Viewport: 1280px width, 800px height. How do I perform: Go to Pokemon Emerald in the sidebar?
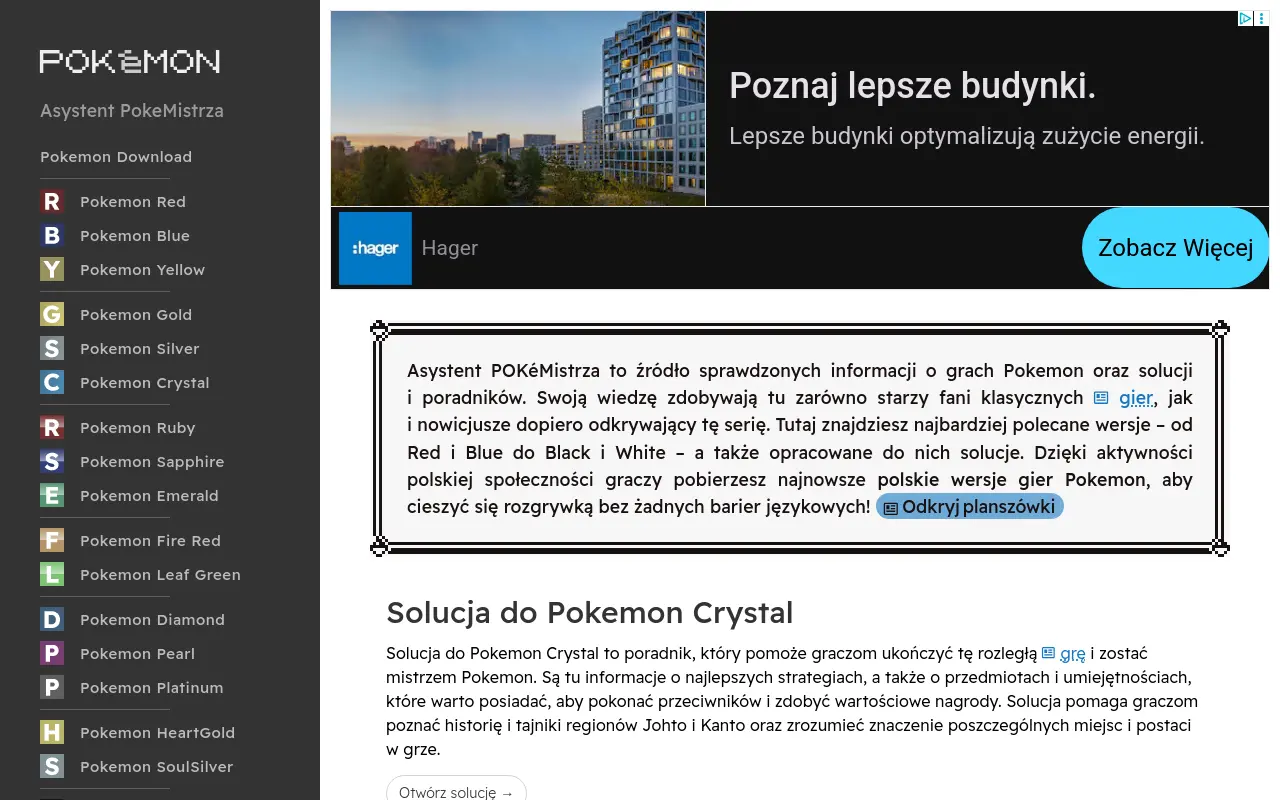coord(149,496)
